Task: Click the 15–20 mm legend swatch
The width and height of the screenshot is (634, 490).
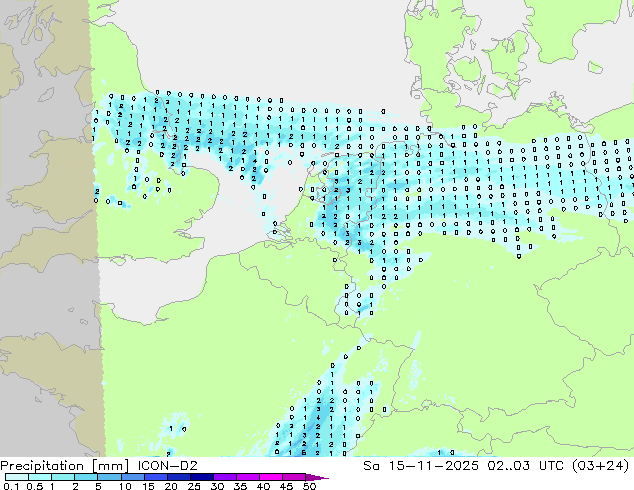Action: [x=155, y=477]
